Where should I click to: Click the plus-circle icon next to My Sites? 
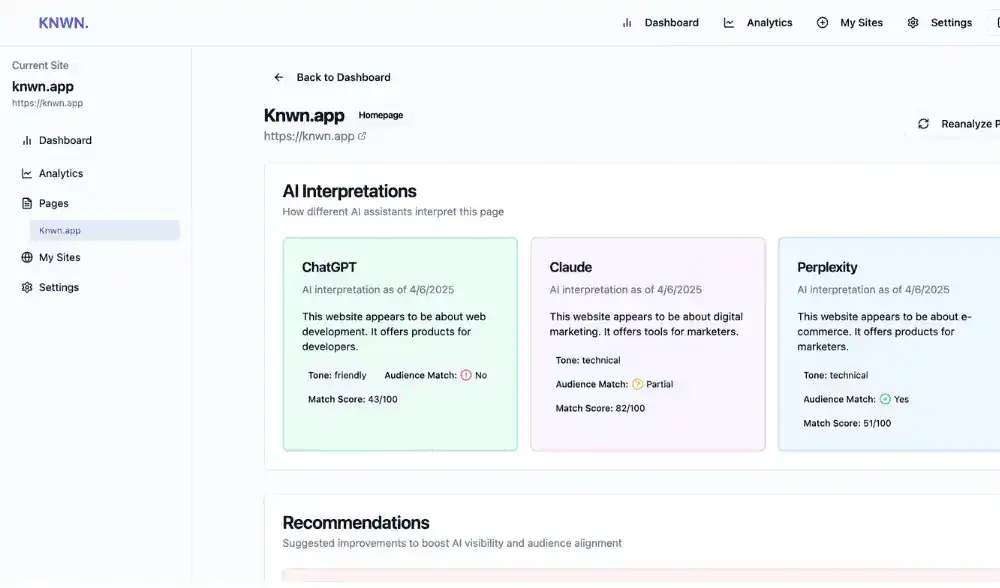click(822, 23)
